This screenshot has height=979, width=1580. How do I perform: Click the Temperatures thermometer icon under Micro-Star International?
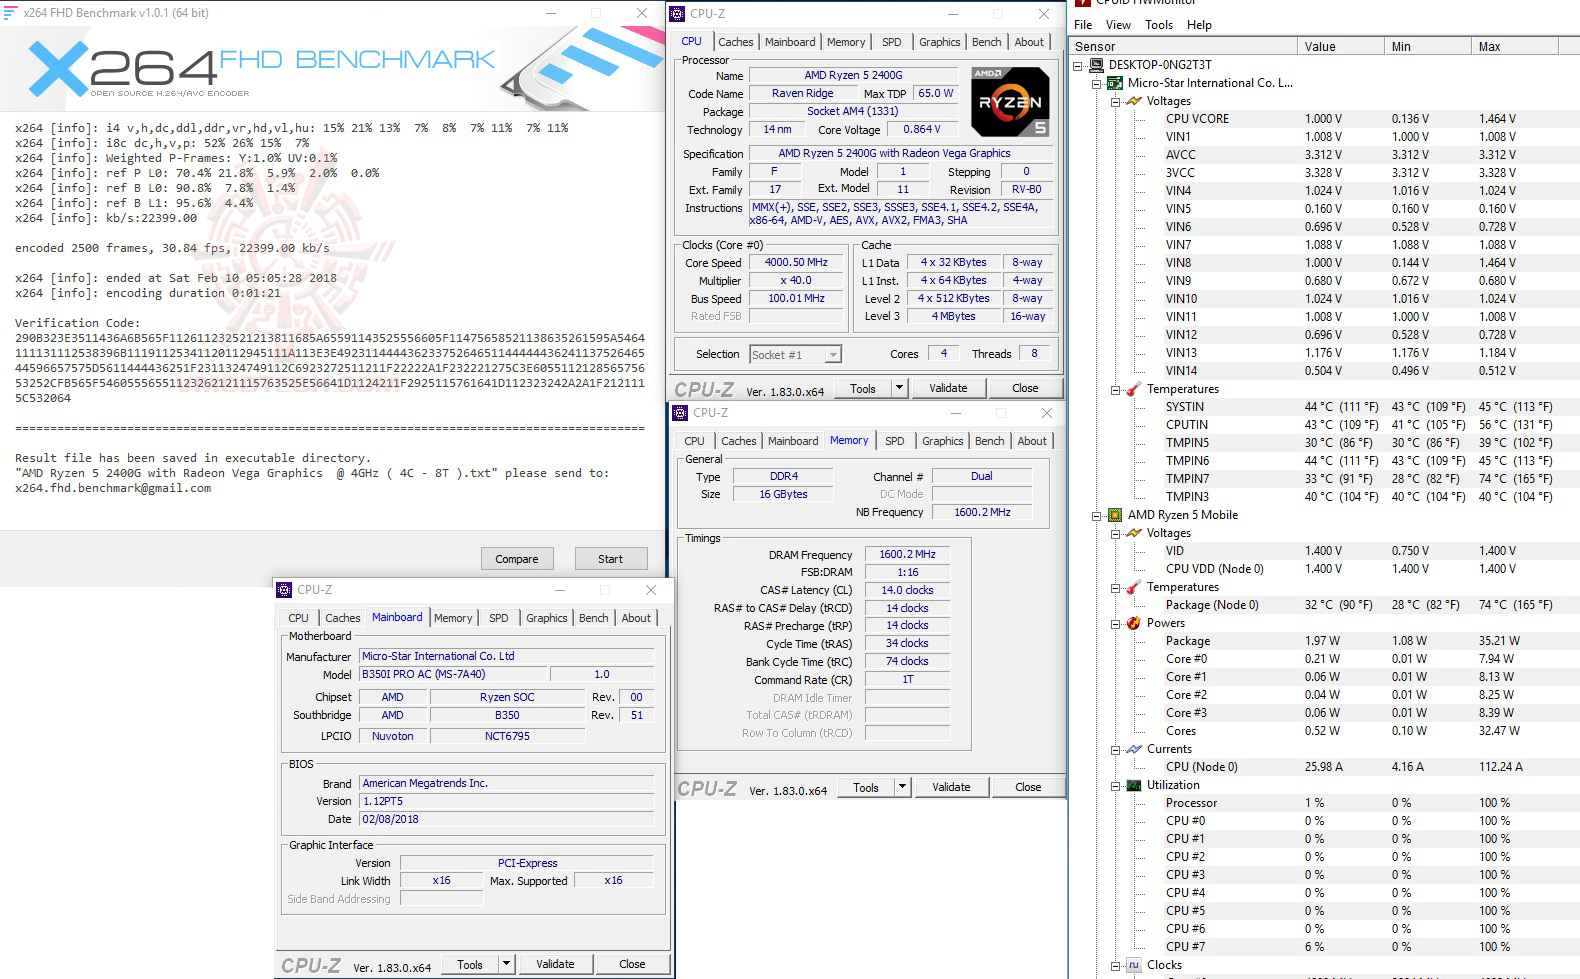point(1134,389)
